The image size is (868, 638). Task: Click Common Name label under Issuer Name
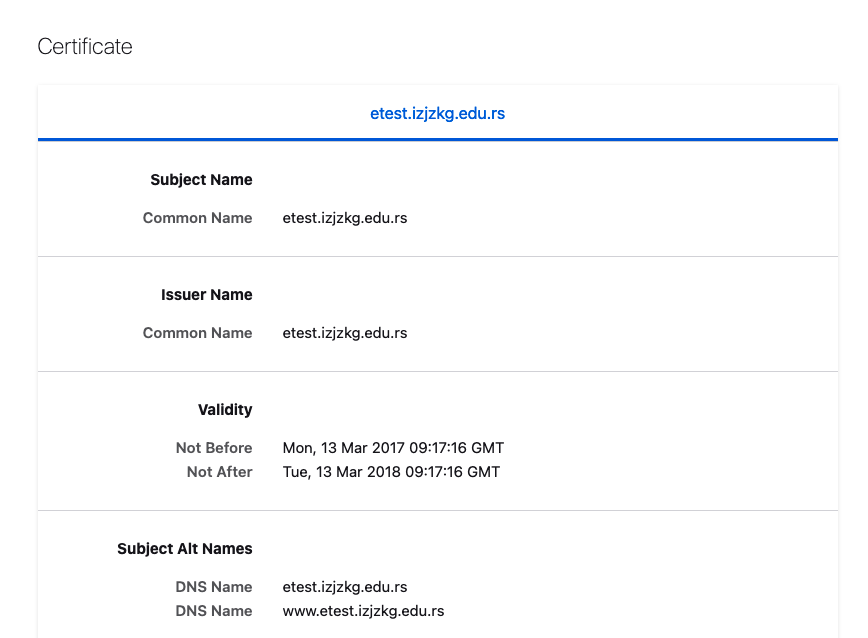coord(197,333)
